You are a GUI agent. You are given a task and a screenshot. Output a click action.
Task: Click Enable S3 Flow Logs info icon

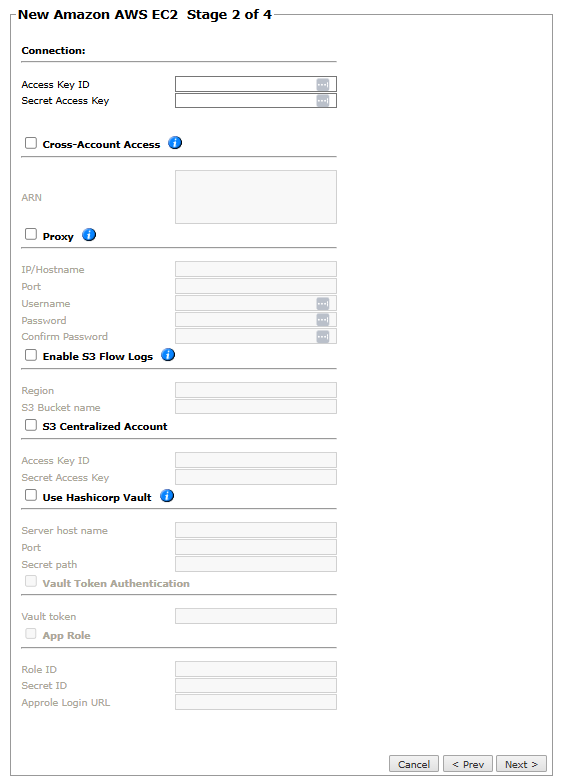pos(168,355)
